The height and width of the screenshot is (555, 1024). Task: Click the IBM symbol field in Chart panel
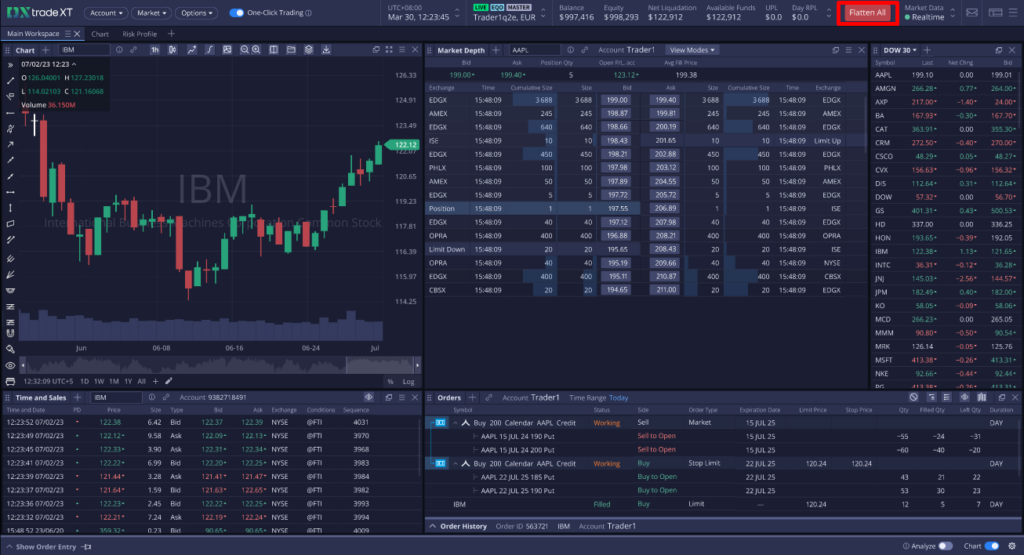[84, 50]
